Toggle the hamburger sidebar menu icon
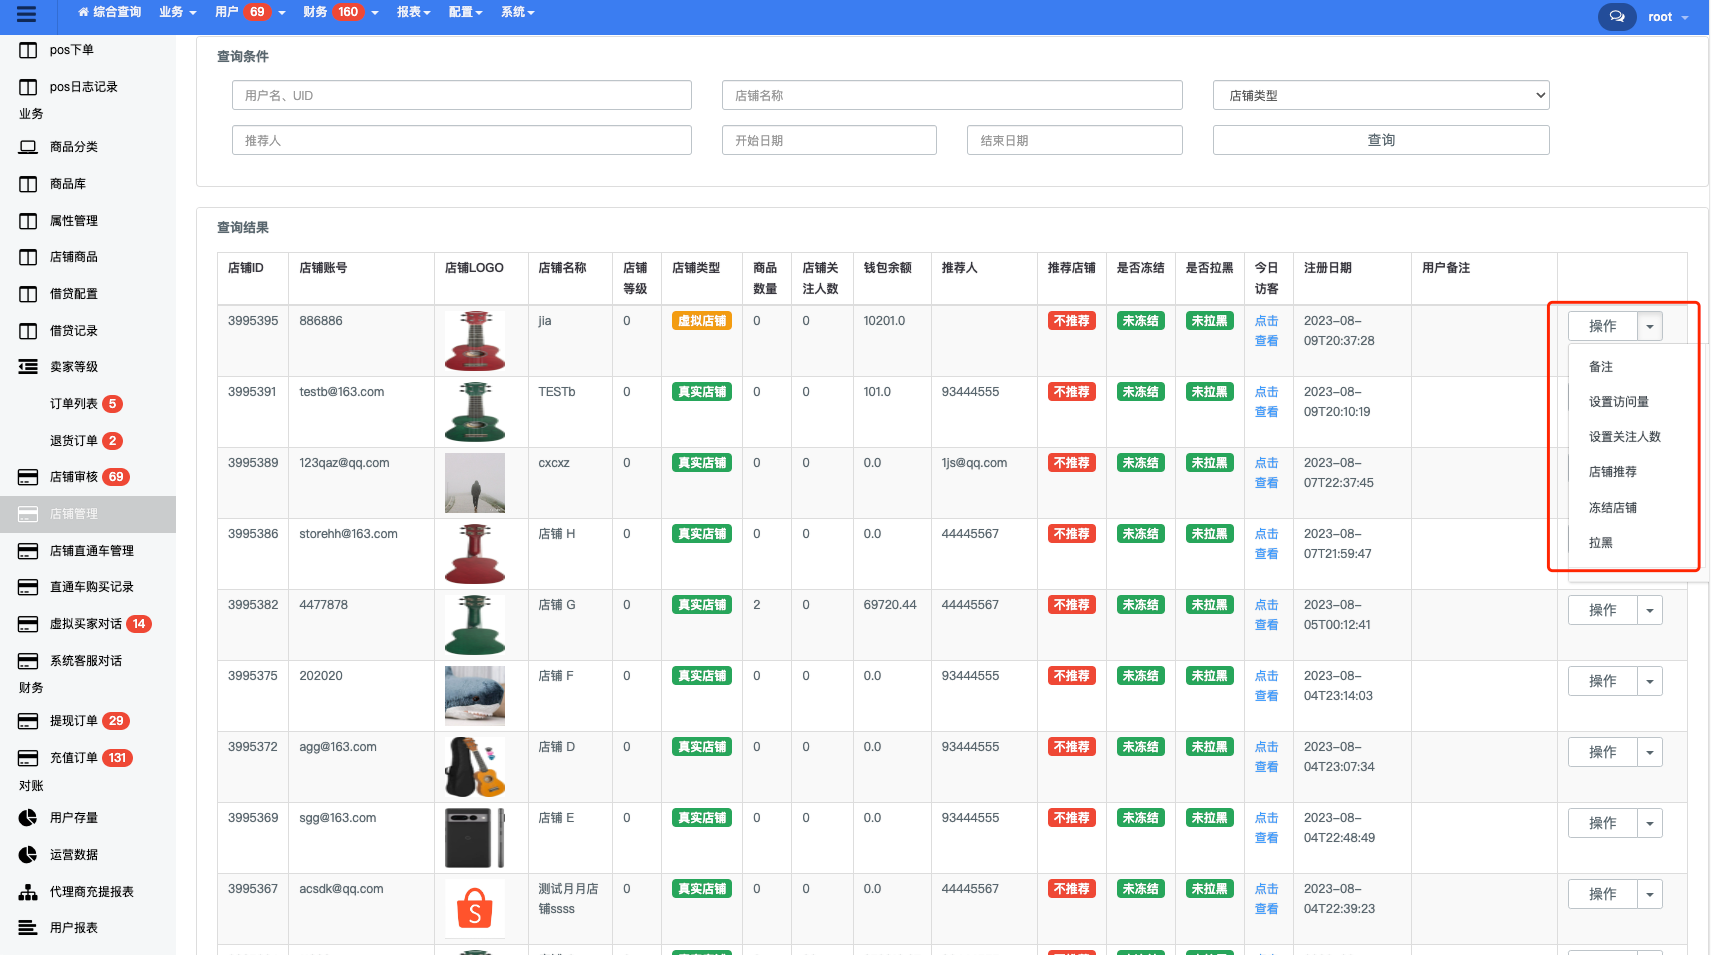 (x=27, y=14)
